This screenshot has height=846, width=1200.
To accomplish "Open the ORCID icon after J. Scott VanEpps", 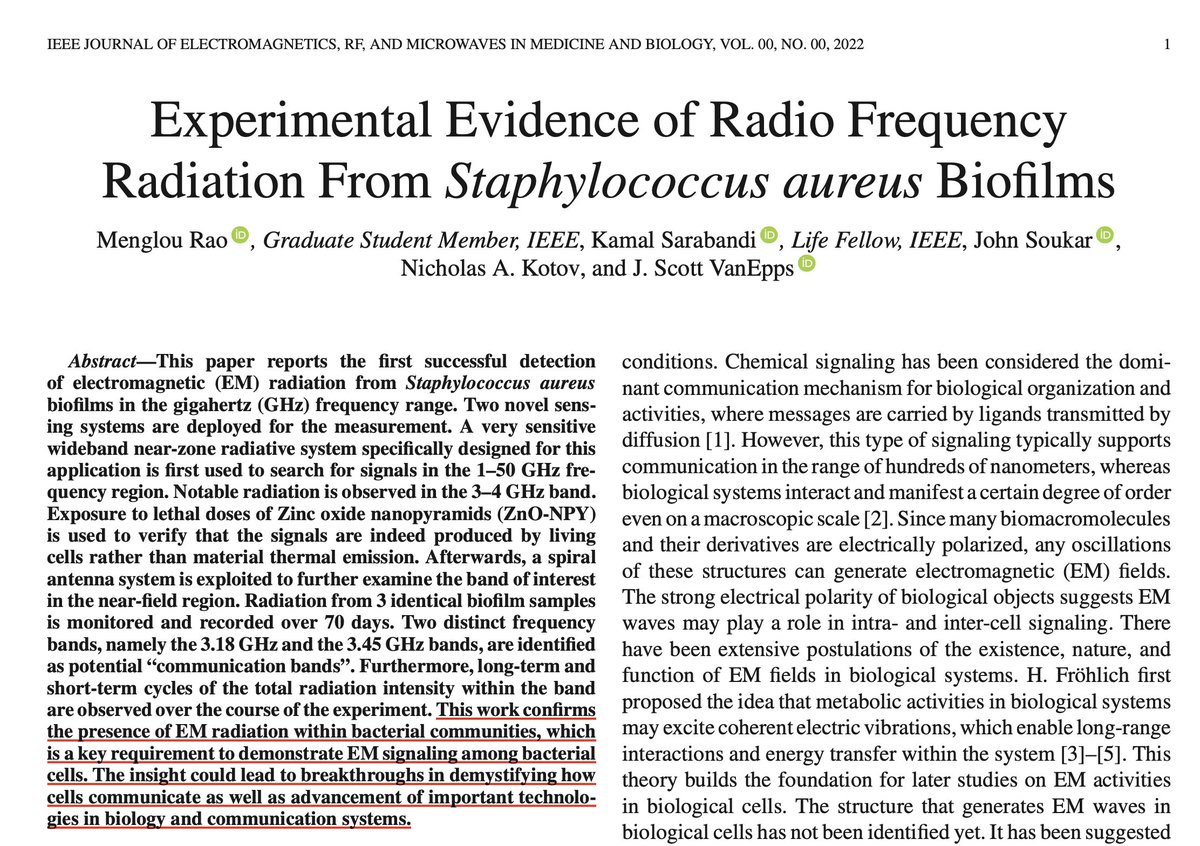I will pos(807,265).
